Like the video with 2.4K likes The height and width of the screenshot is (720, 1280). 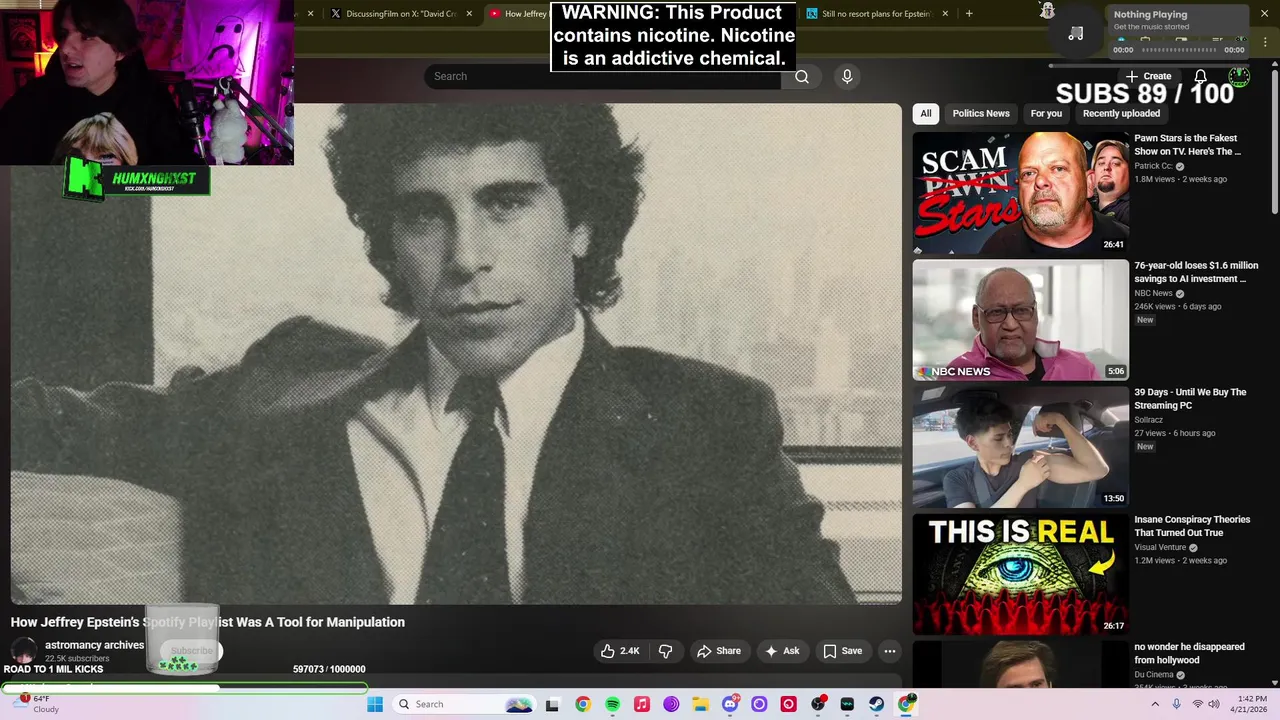[620, 651]
